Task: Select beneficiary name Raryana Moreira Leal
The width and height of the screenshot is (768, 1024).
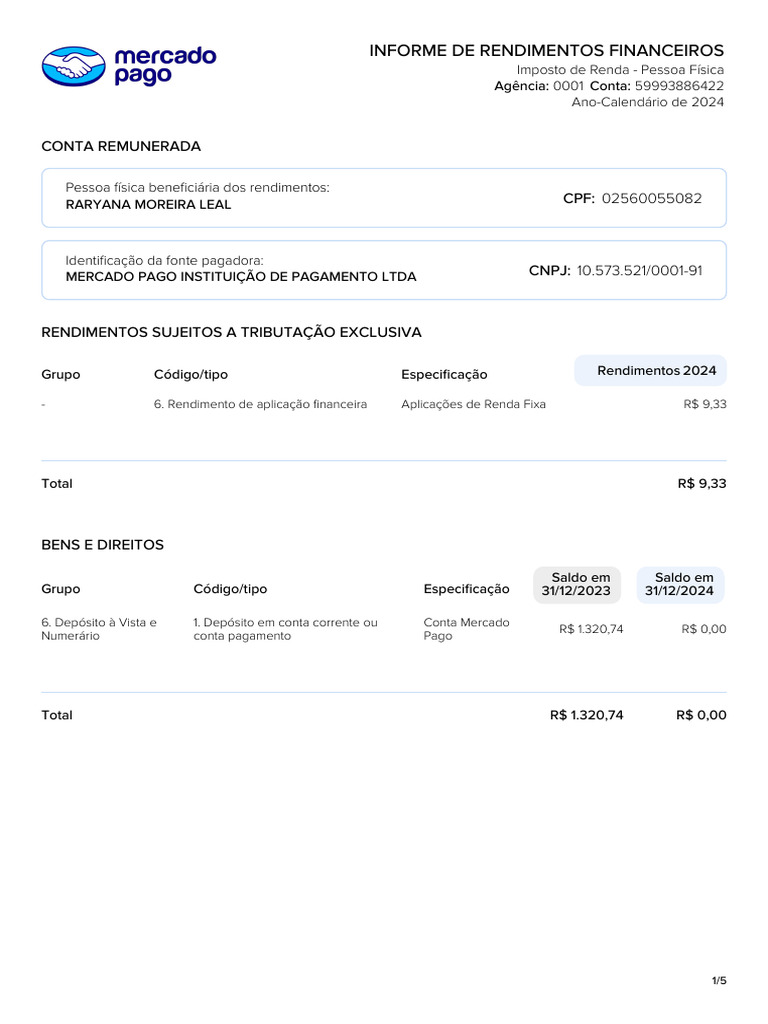Action: [x=148, y=205]
